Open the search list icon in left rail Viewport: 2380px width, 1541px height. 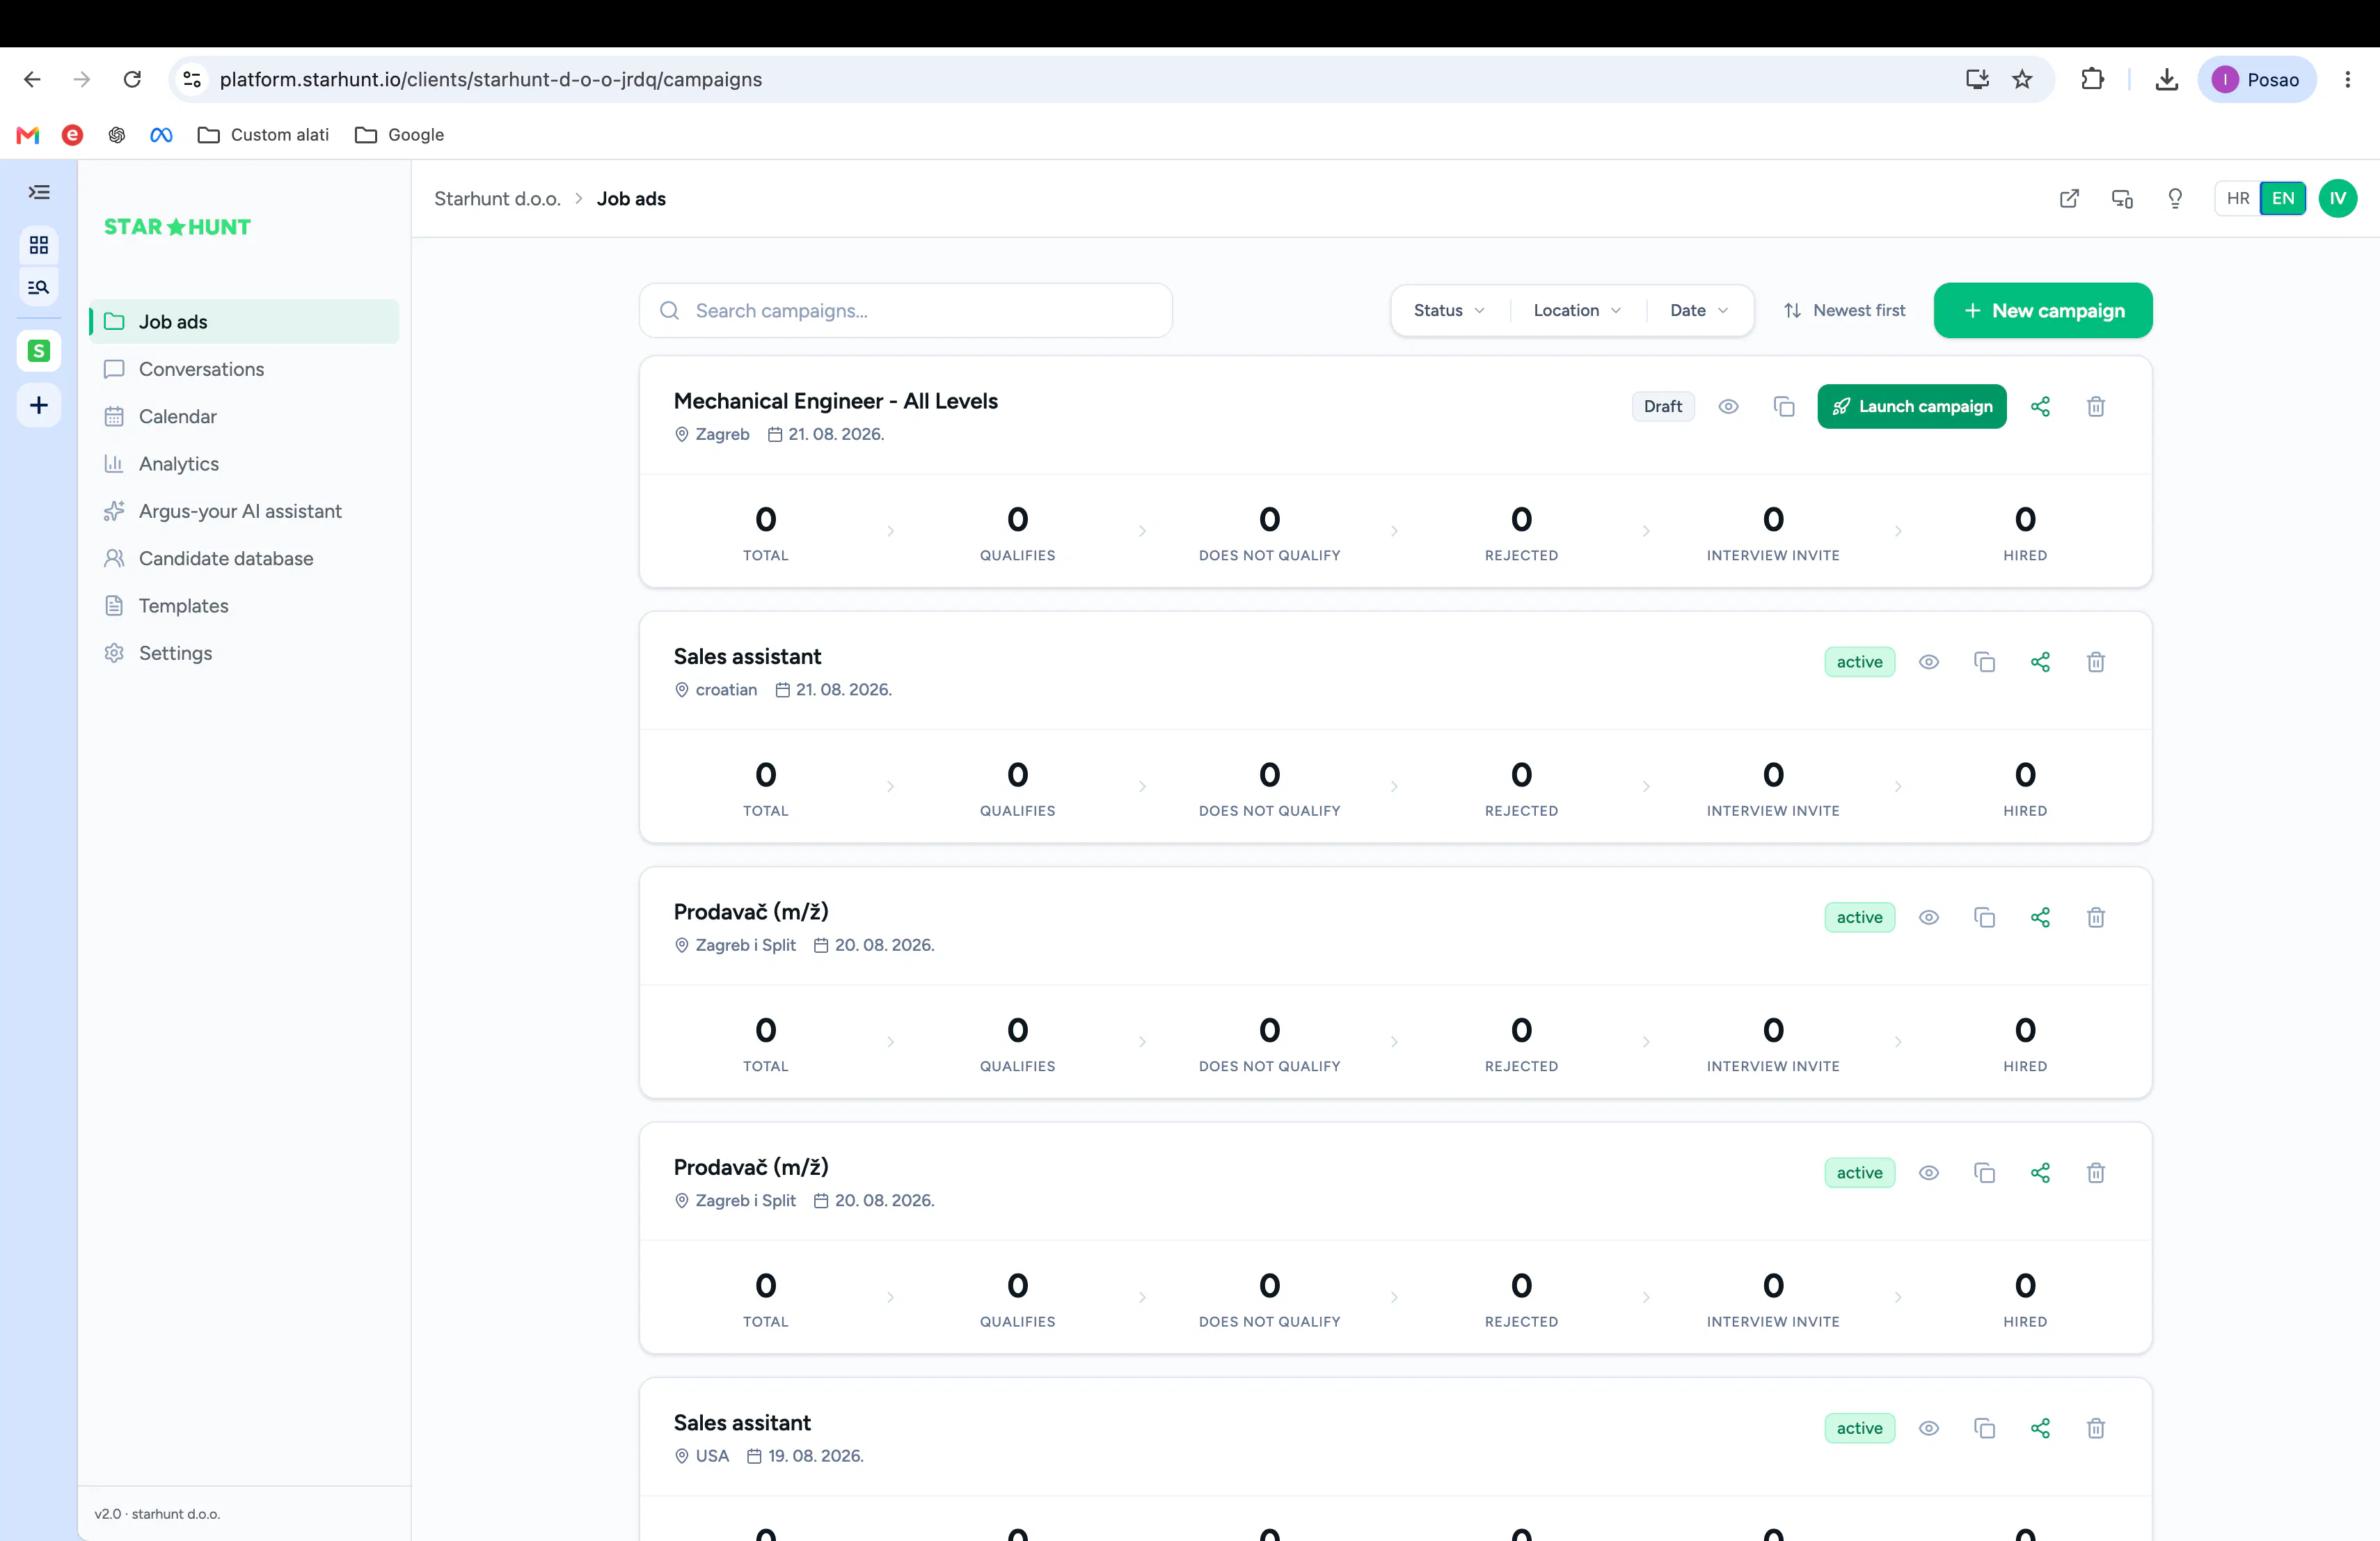pyautogui.click(x=39, y=288)
